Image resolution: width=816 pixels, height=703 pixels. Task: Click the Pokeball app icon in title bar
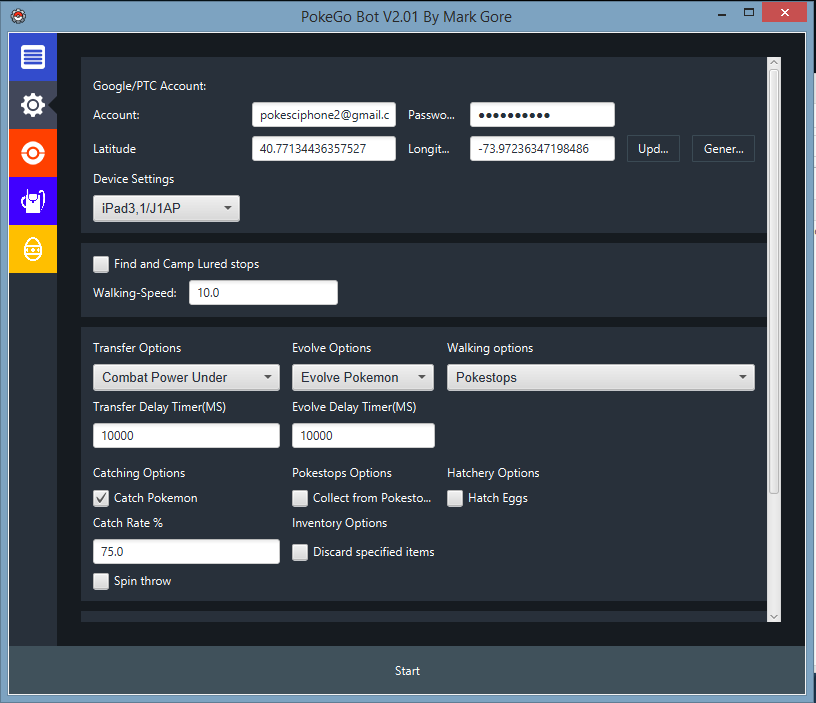click(18, 16)
